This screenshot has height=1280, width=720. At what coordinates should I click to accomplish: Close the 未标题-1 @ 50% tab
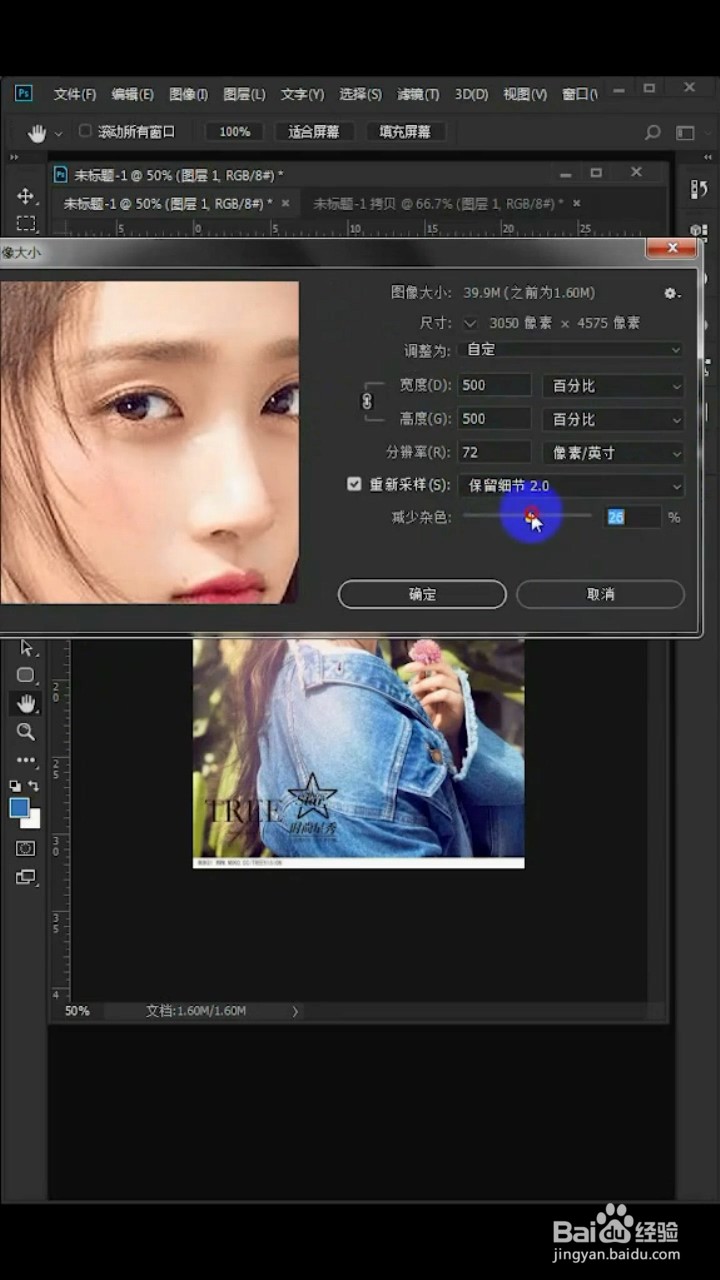[x=285, y=203]
